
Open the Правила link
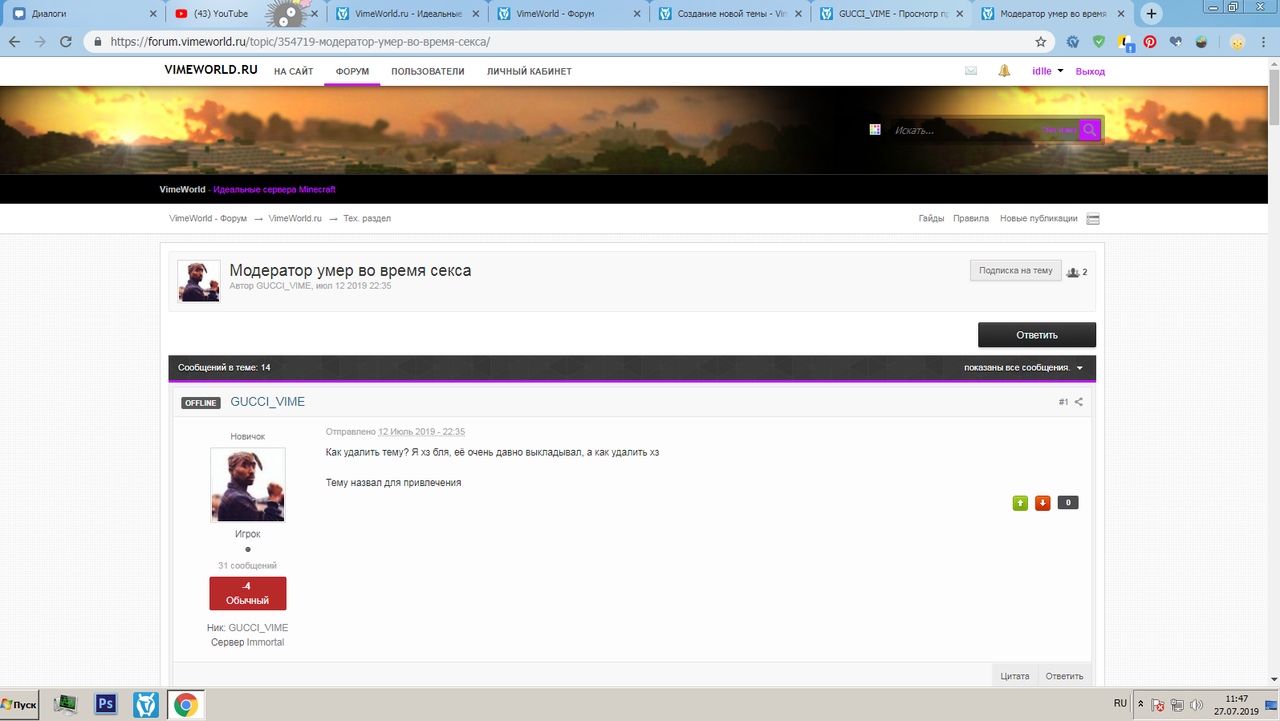[x=971, y=219]
